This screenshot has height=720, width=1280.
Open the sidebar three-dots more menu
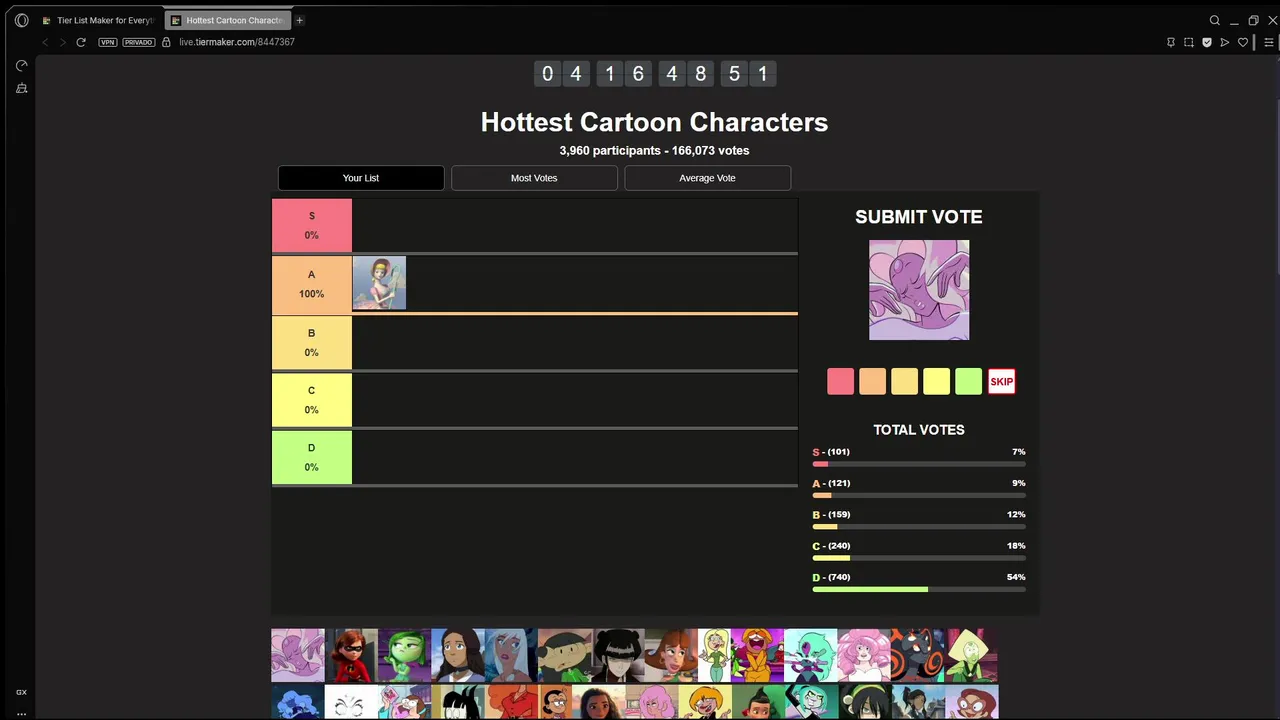(21, 713)
